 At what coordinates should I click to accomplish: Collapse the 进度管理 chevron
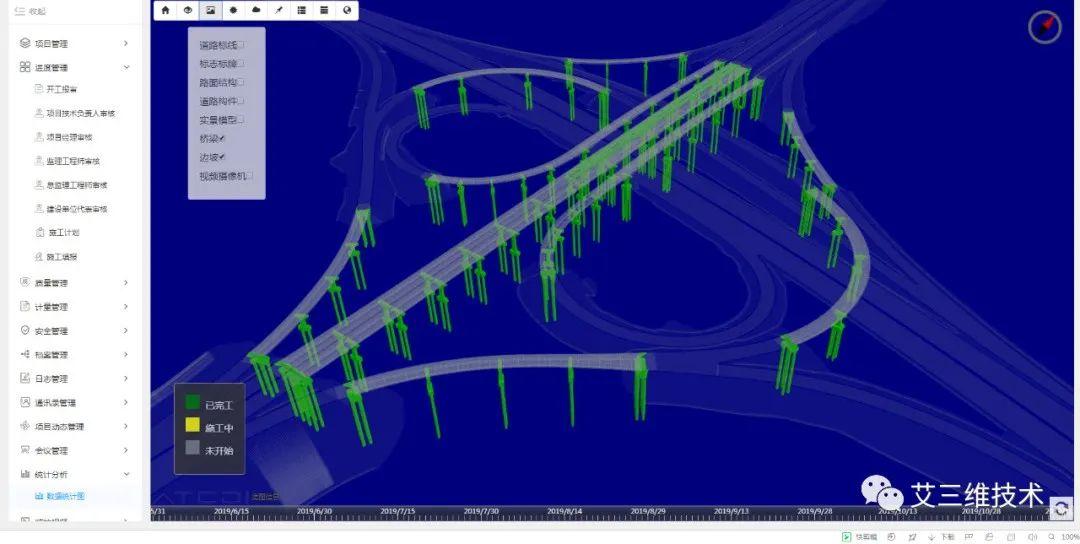126,67
